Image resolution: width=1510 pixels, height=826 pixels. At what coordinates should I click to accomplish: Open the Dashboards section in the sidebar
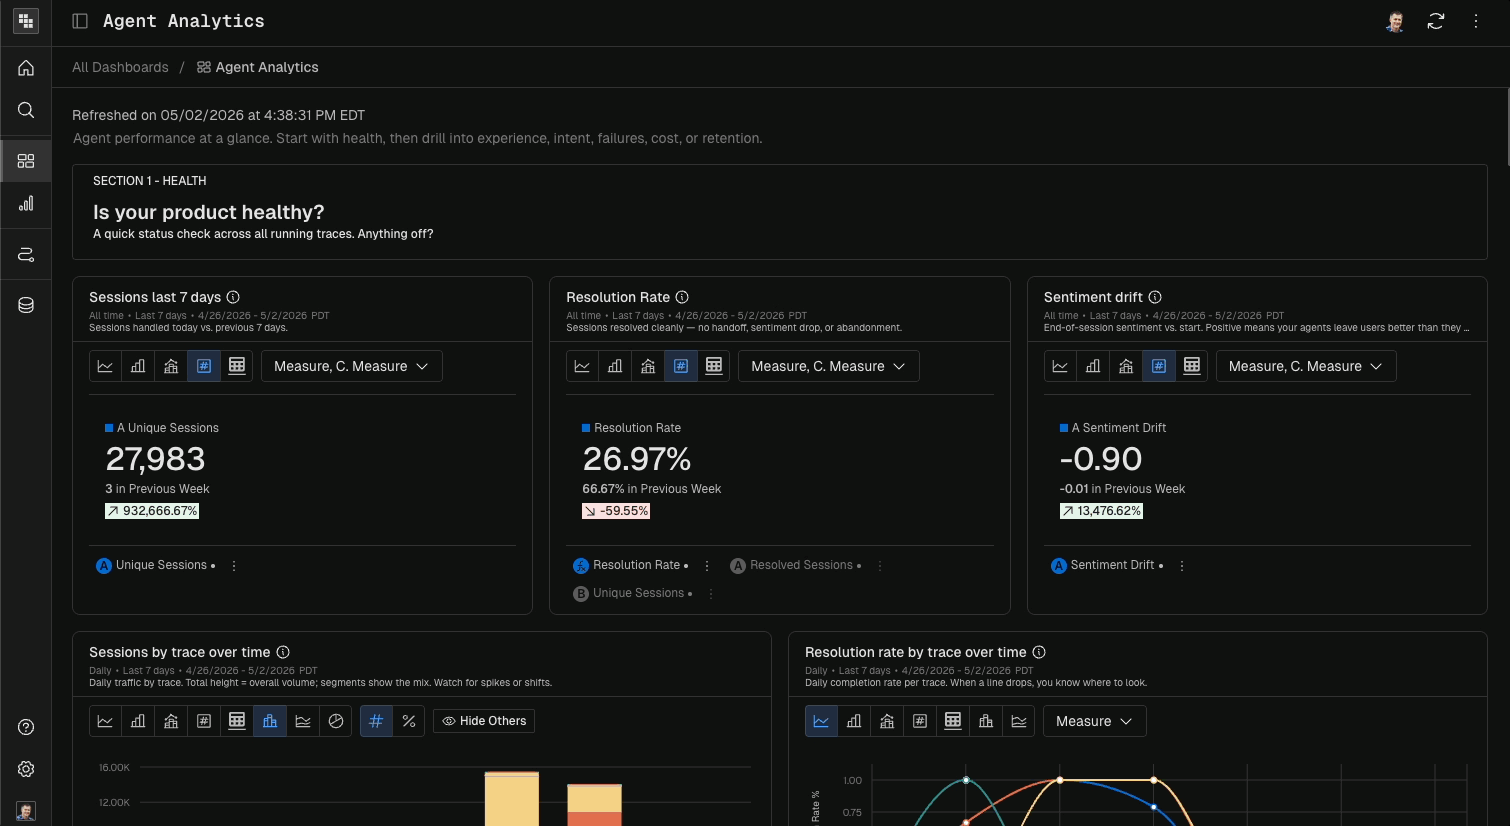point(26,161)
